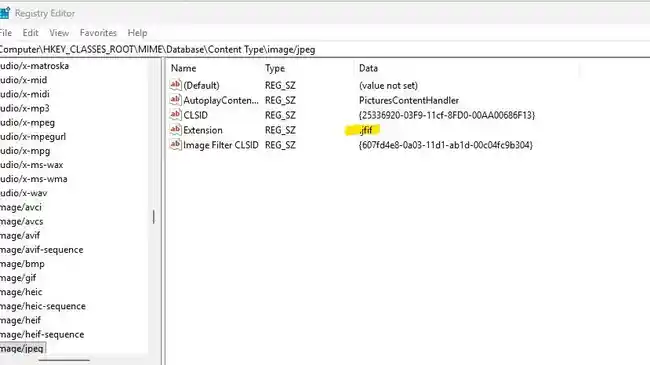The width and height of the screenshot is (650, 365).
Task: Click the Name column header
Action: point(183,68)
